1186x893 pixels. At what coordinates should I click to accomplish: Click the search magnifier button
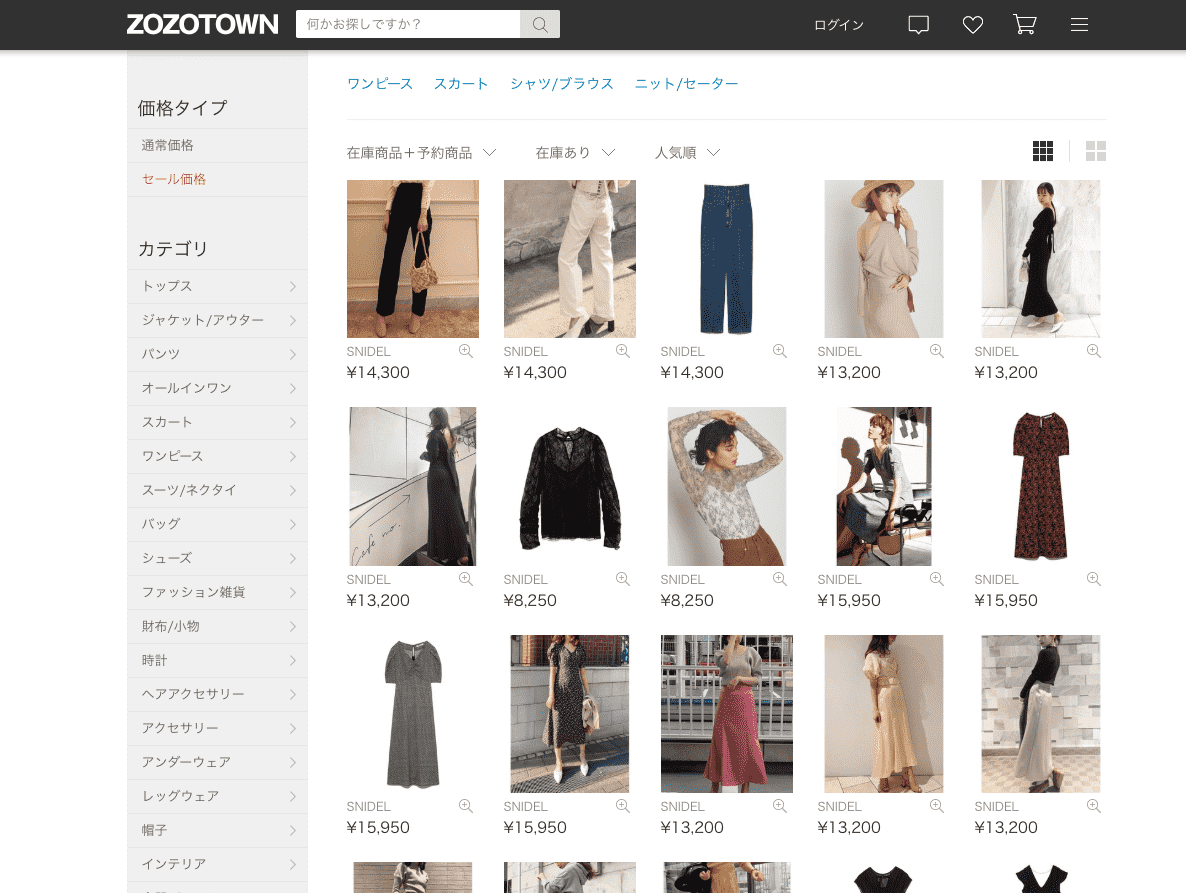tap(540, 24)
